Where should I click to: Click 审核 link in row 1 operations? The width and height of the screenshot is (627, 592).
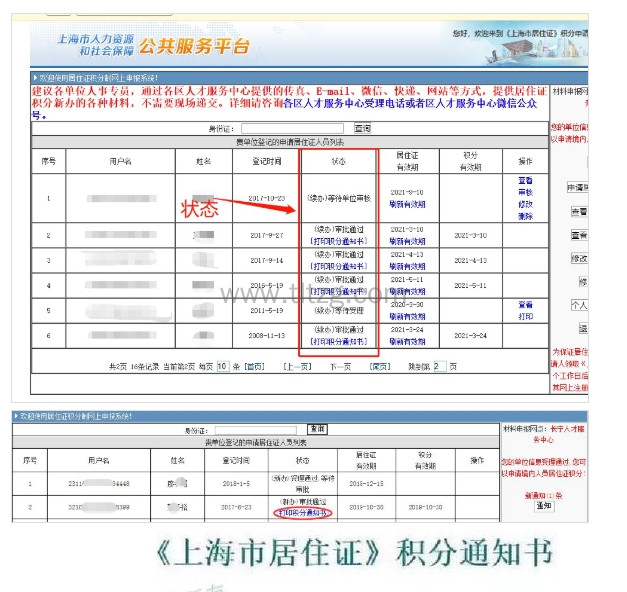525,191
